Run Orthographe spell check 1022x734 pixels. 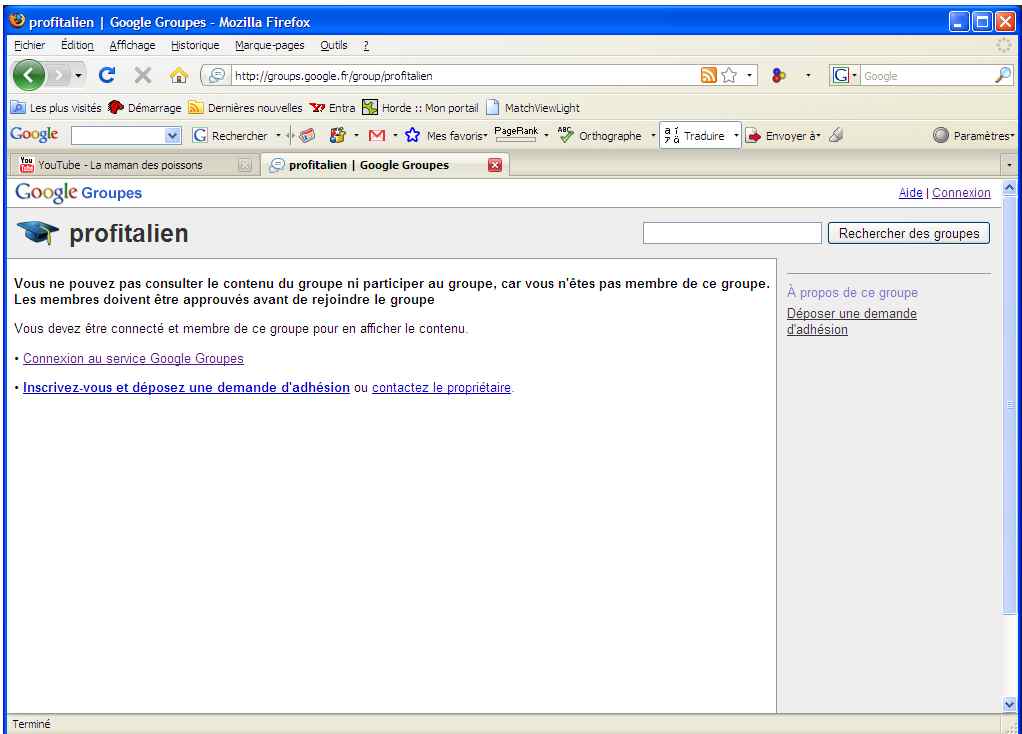click(600, 136)
